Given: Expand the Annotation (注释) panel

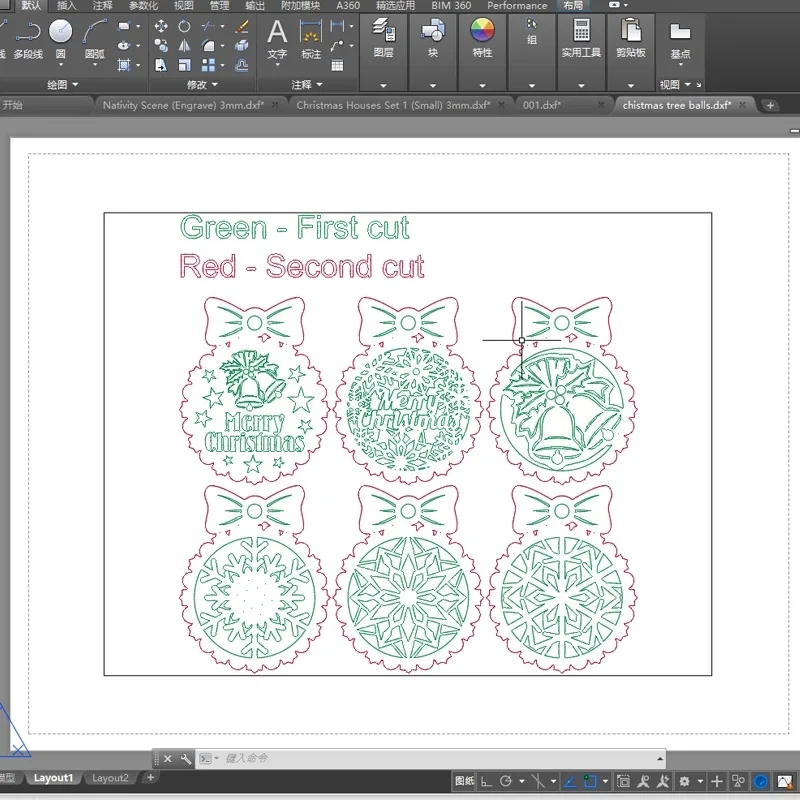Looking at the screenshot, I should pyautogui.click(x=307, y=84).
